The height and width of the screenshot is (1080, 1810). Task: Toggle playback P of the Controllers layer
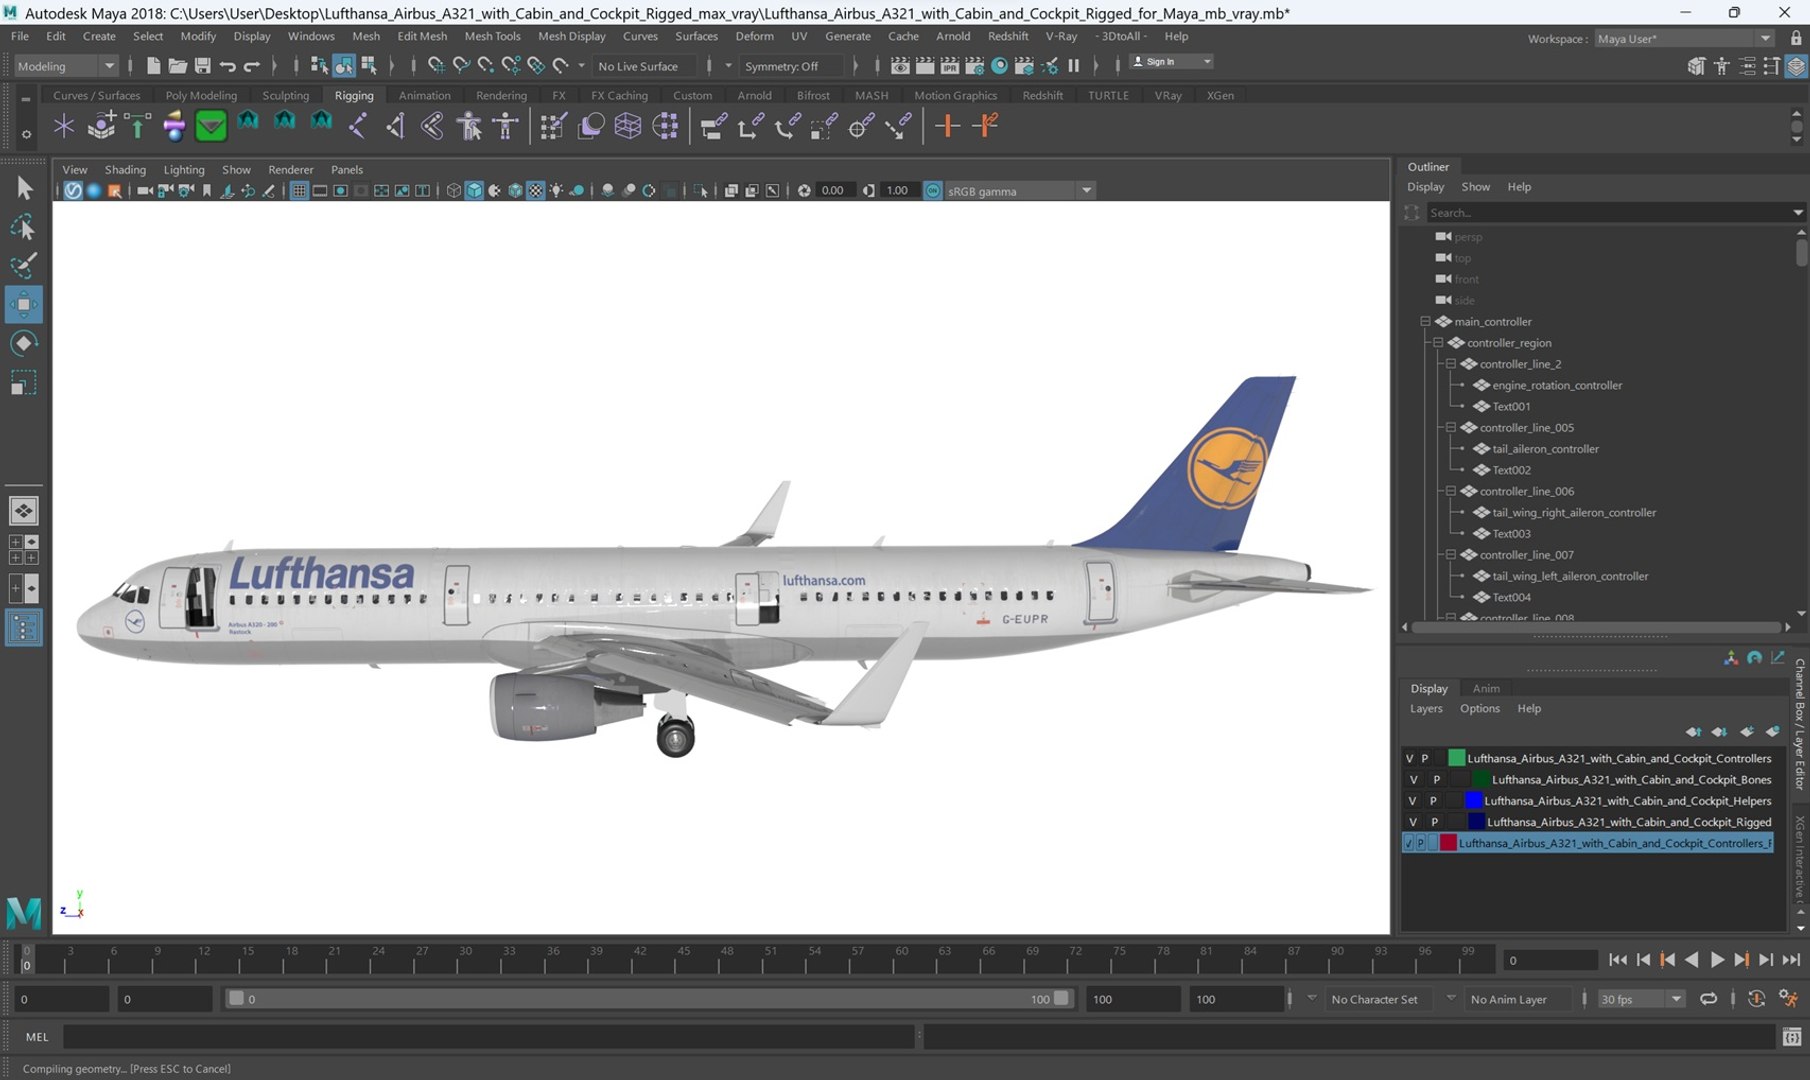(1425, 758)
